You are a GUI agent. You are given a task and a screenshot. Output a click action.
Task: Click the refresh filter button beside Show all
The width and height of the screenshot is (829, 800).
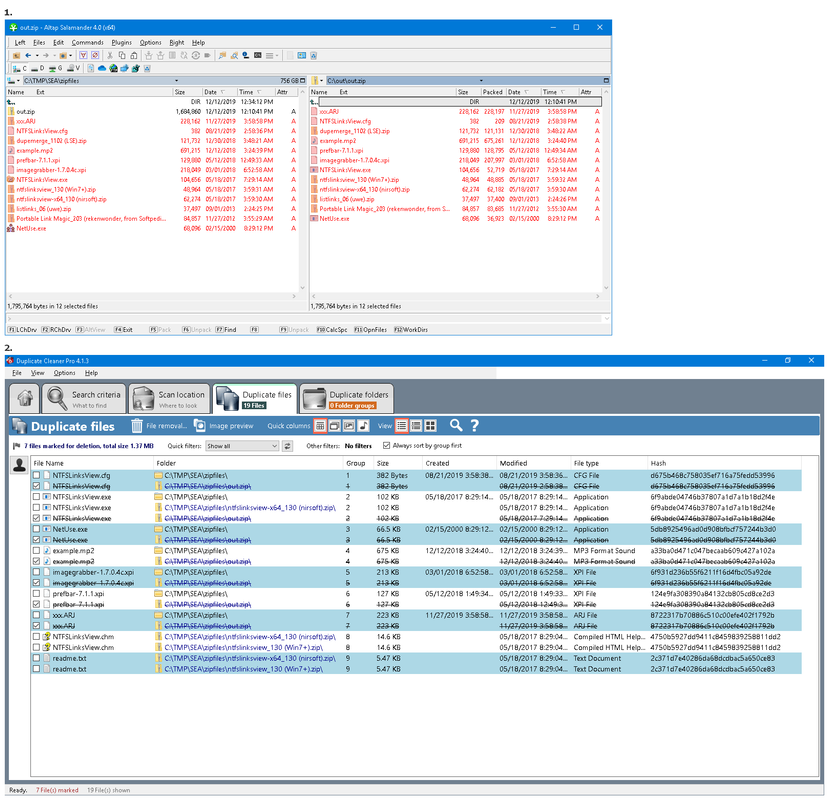(287, 446)
